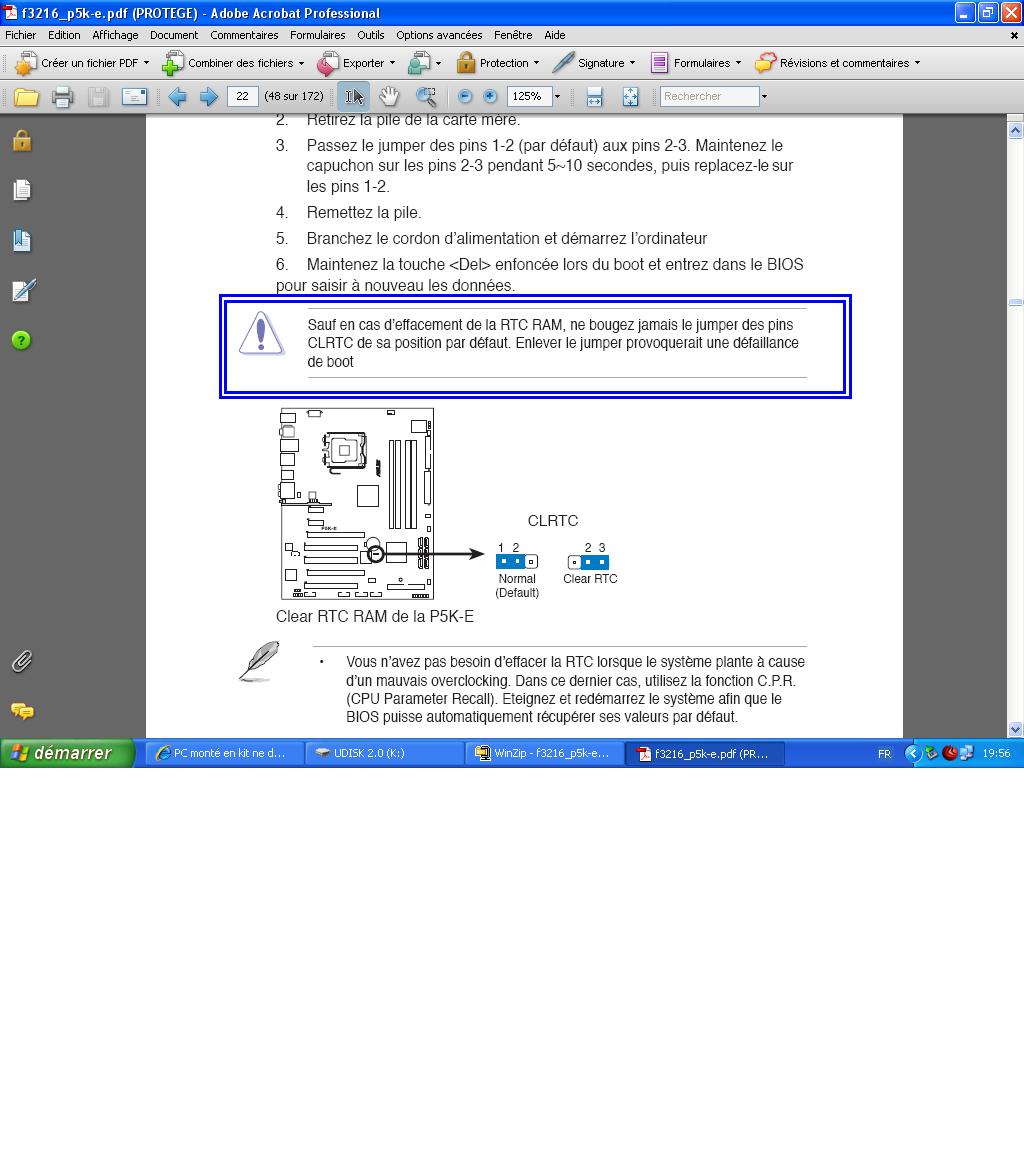Viewport: 1024px width, 1172px height.
Task: Open the attachments paperclip panel
Action: point(22,661)
